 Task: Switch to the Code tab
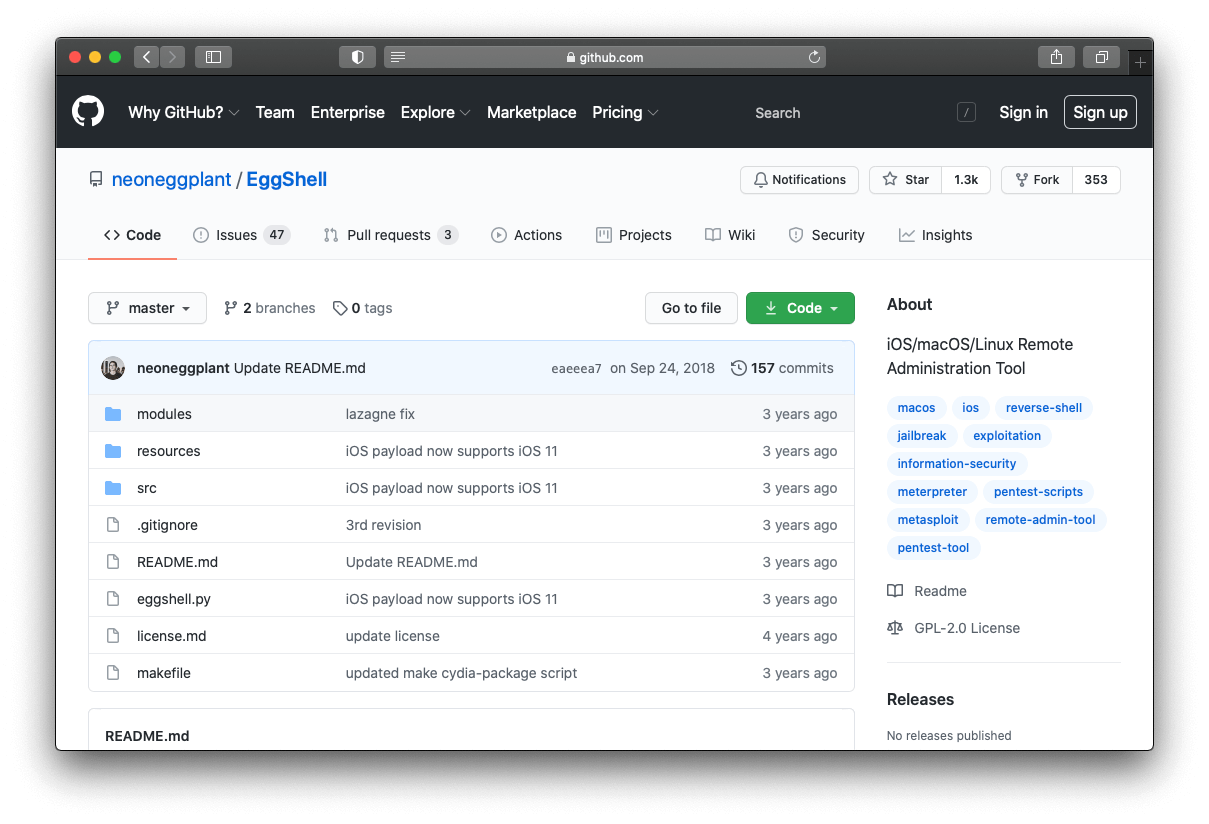(132, 235)
